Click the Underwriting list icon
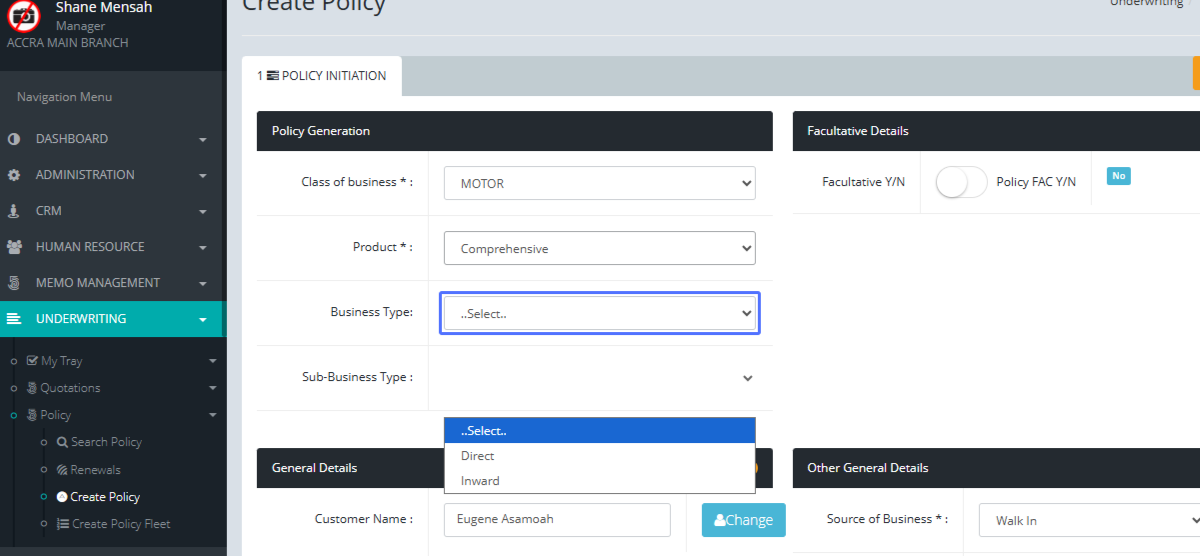 pyautogui.click(x=14, y=319)
